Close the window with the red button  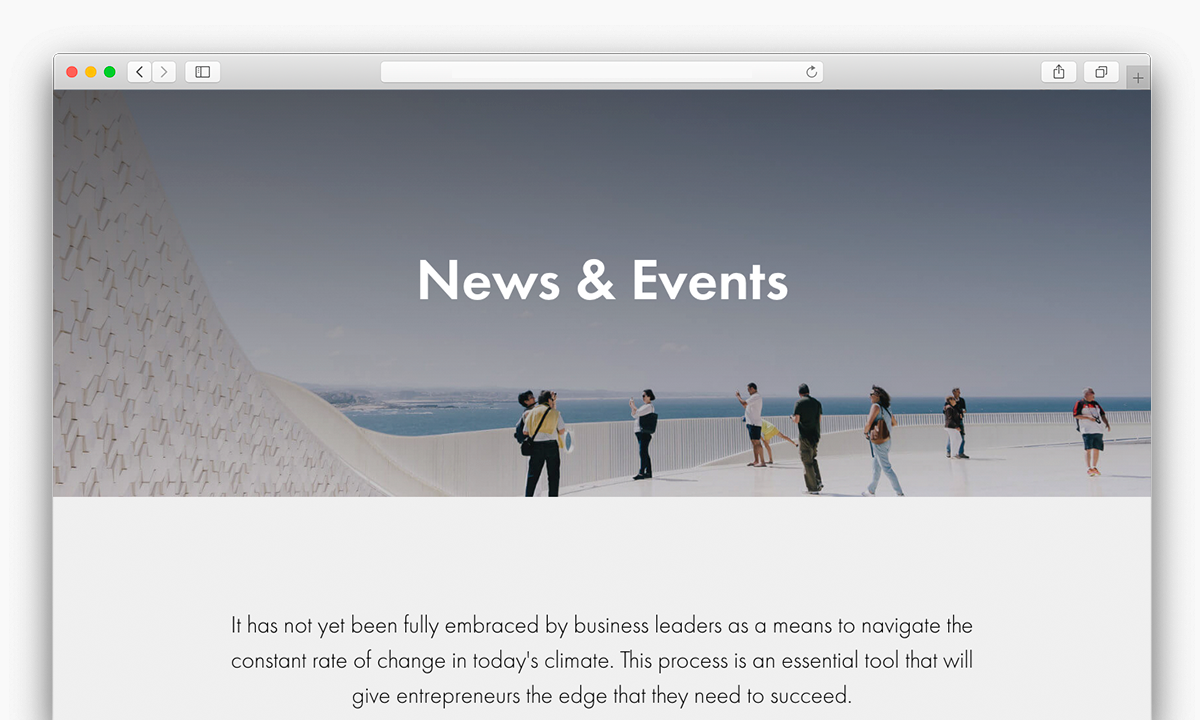(x=72, y=72)
